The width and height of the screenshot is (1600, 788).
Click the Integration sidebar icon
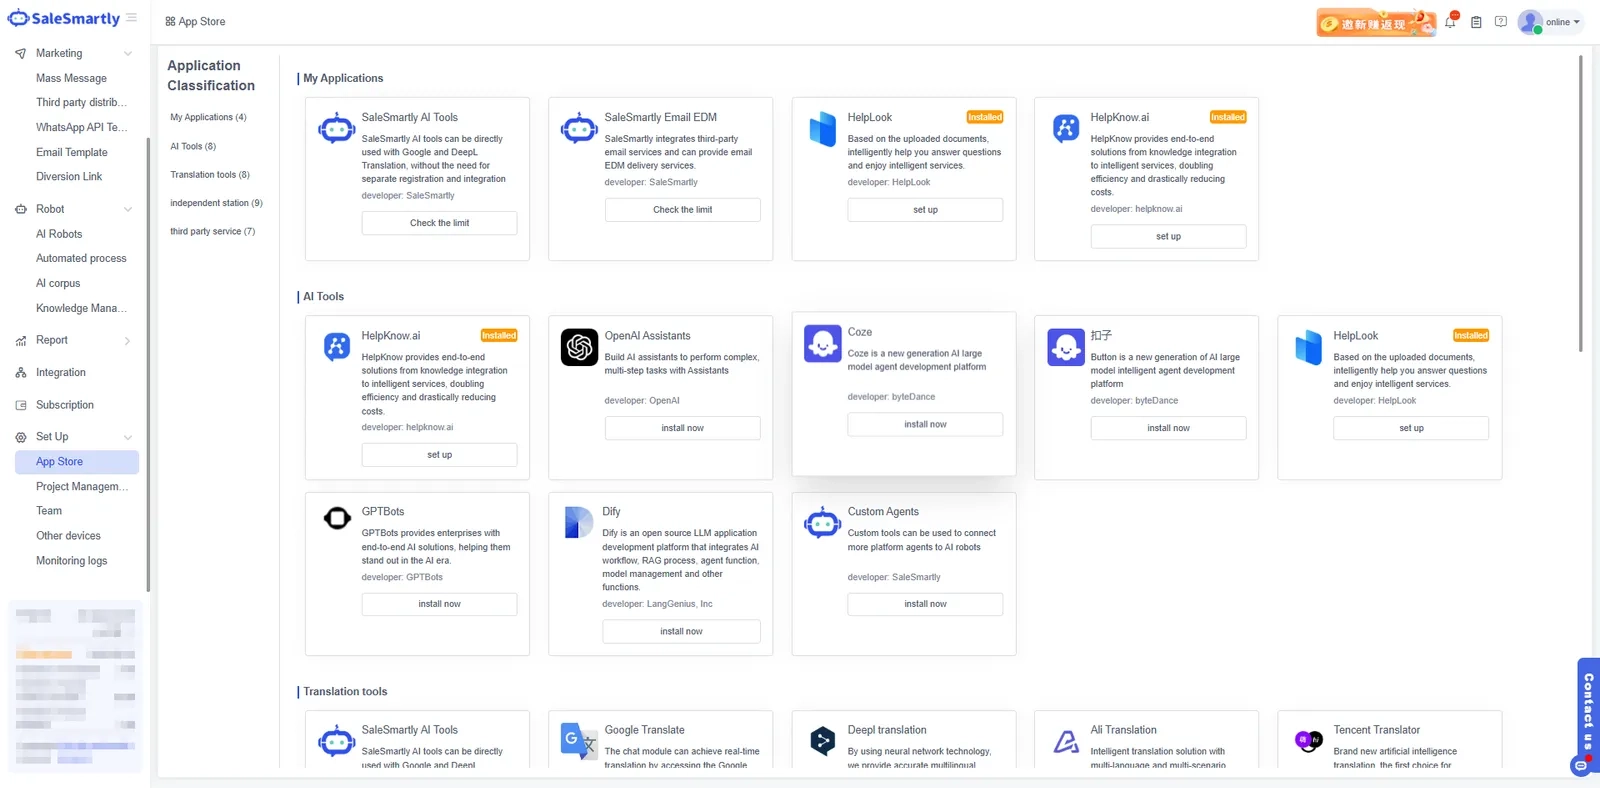tap(21, 373)
